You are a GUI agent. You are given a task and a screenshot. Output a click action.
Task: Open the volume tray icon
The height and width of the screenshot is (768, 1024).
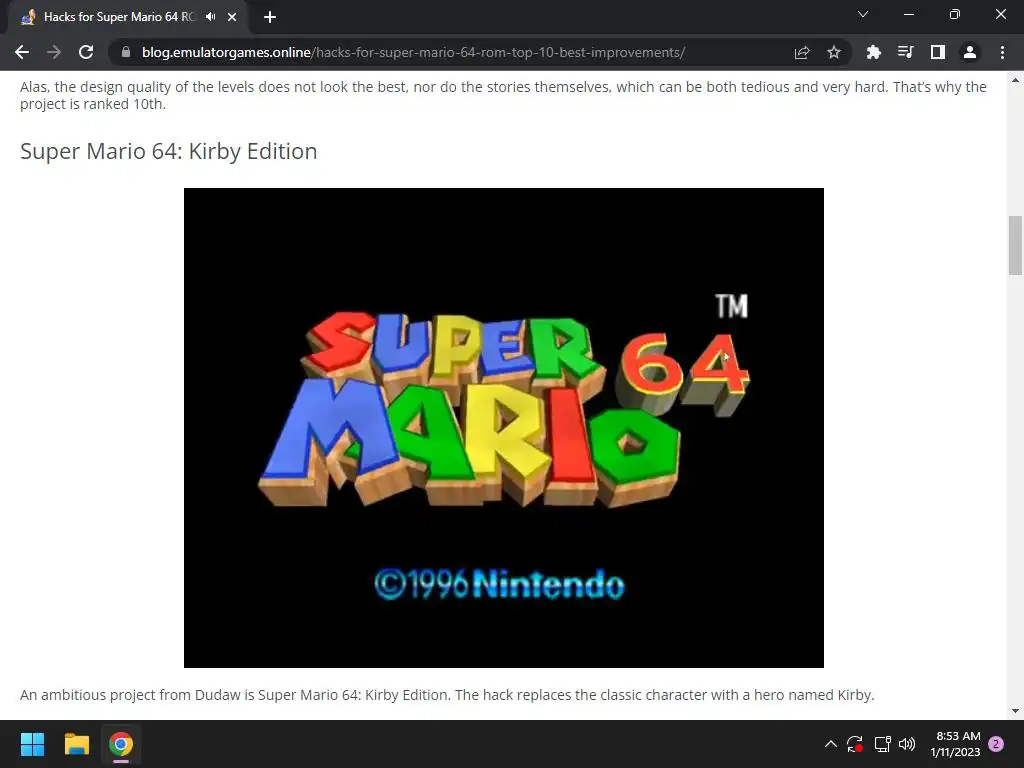[x=907, y=744]
